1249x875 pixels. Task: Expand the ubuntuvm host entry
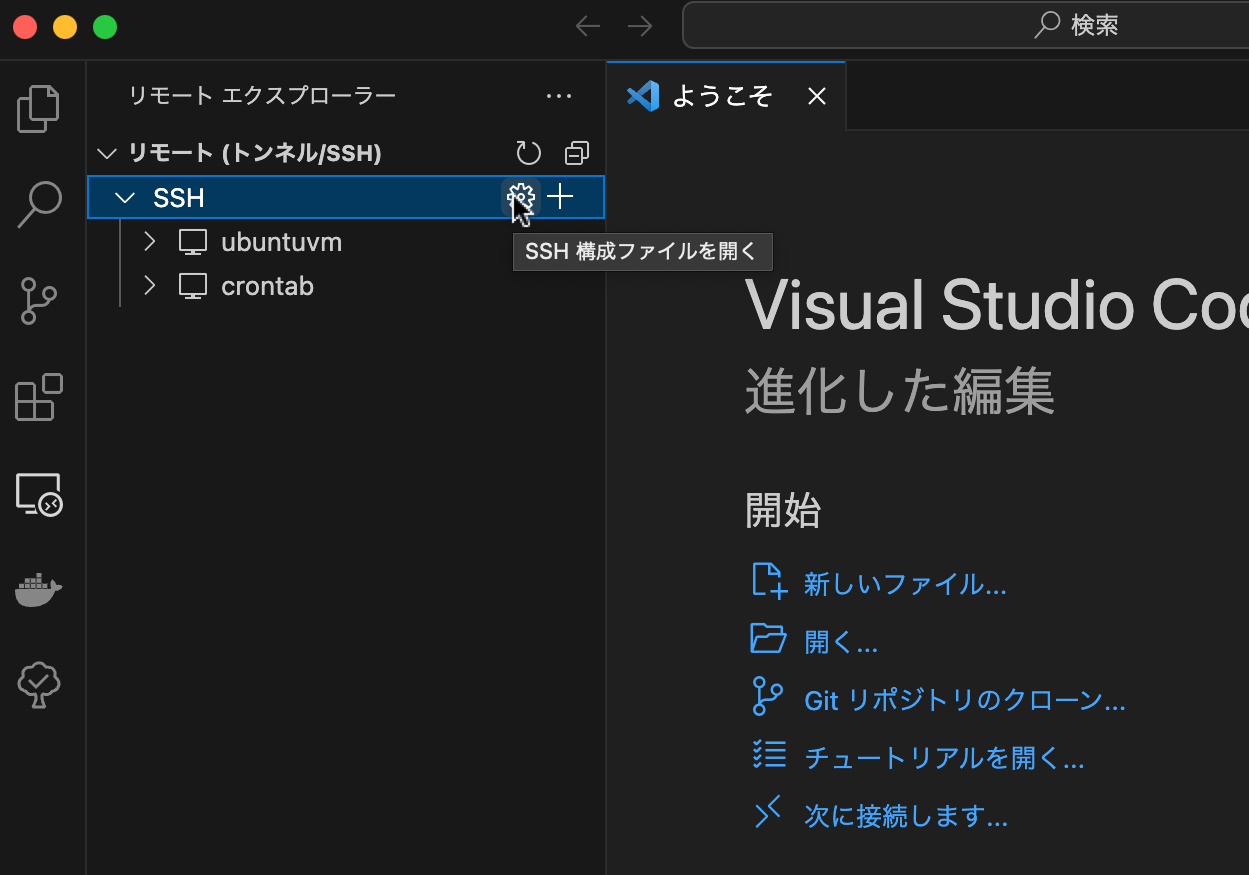coord(148,241)
